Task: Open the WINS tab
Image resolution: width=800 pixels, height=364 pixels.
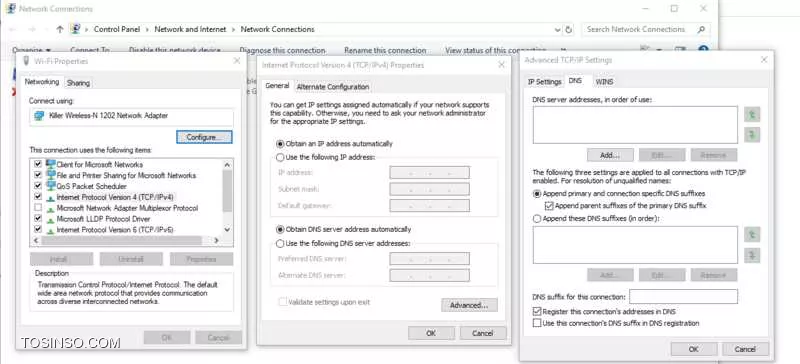Action: click(604, 82)
